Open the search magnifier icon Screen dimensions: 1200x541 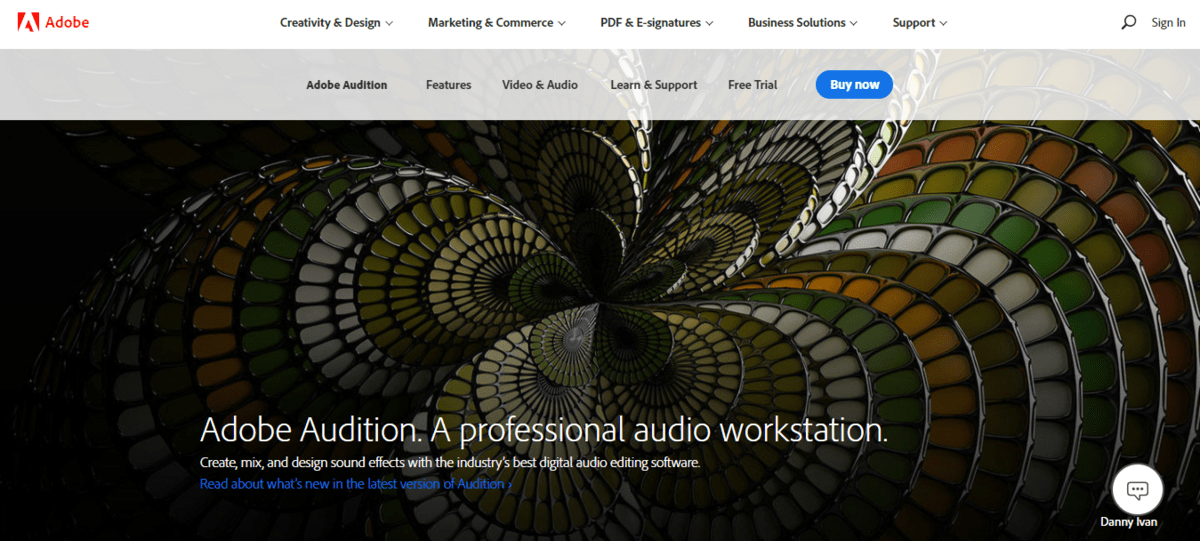pyautogui.click(x=1129, y=22)
